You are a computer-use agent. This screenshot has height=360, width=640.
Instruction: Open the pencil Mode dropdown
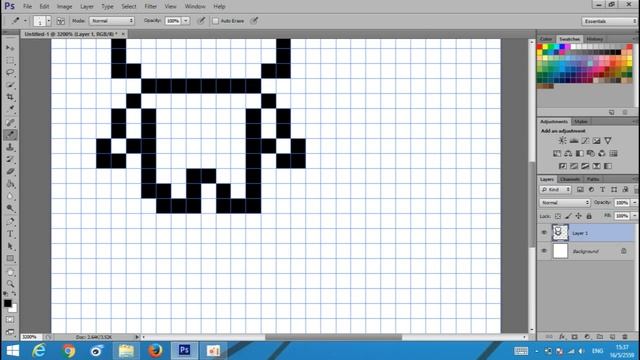coord(112,21)
